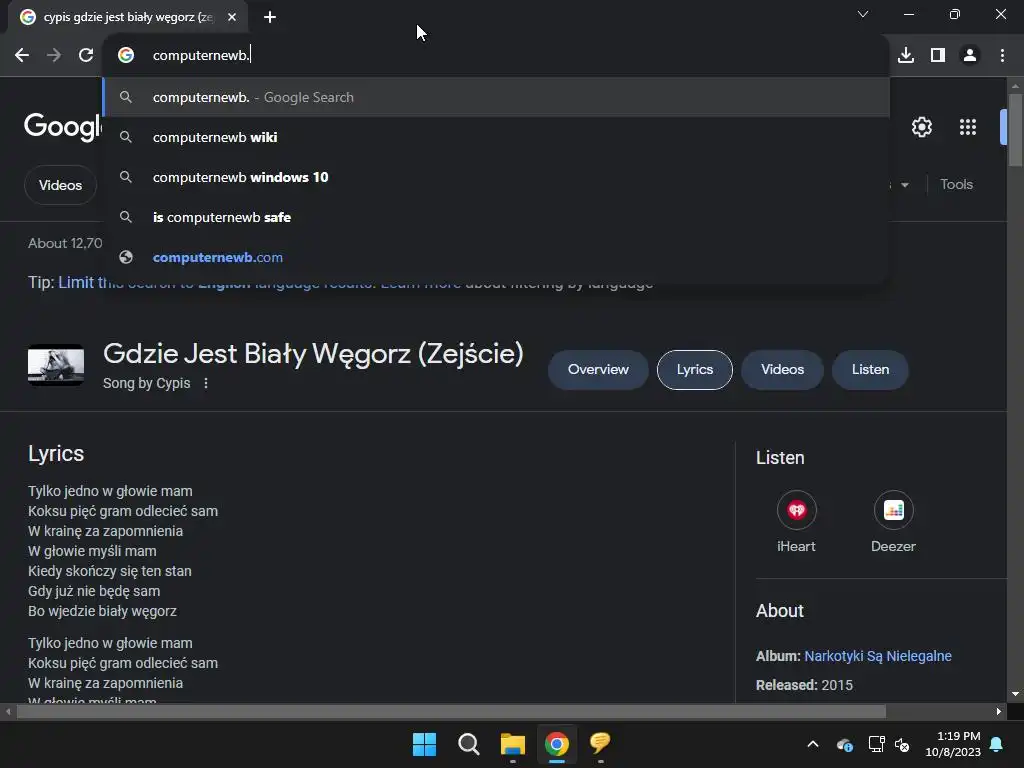Close the cypis gdzie jest biały węgorz tab

coord(232,17)
